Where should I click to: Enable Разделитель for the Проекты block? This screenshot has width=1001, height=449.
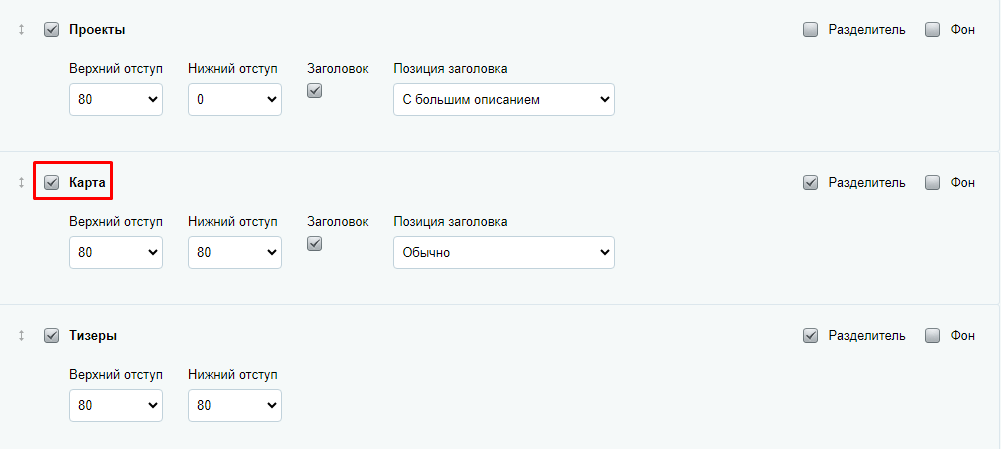pos(810,30)
